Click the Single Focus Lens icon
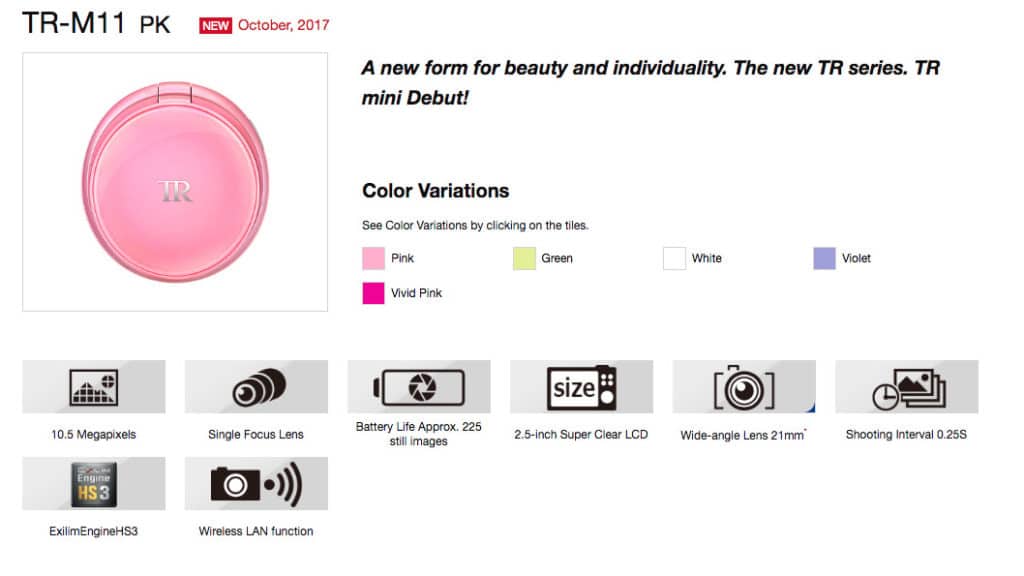The height and width of the screenshot is (576, 1024). point(256,387)
